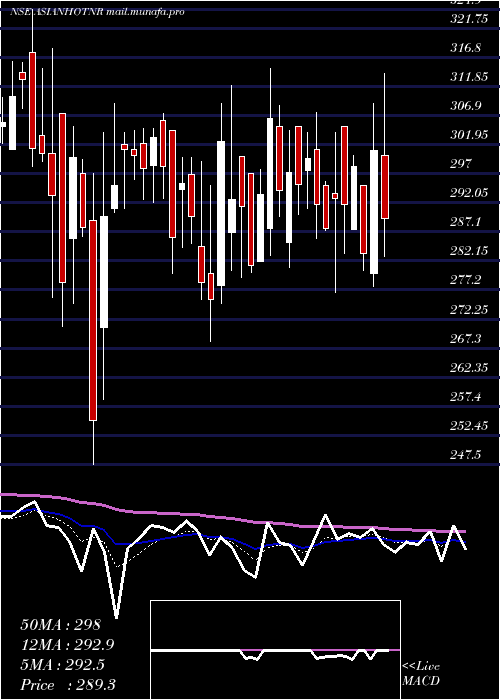Click the Price : 289.3 reading
The height and width of the screenshot is (700, 500).
[68, 685]
